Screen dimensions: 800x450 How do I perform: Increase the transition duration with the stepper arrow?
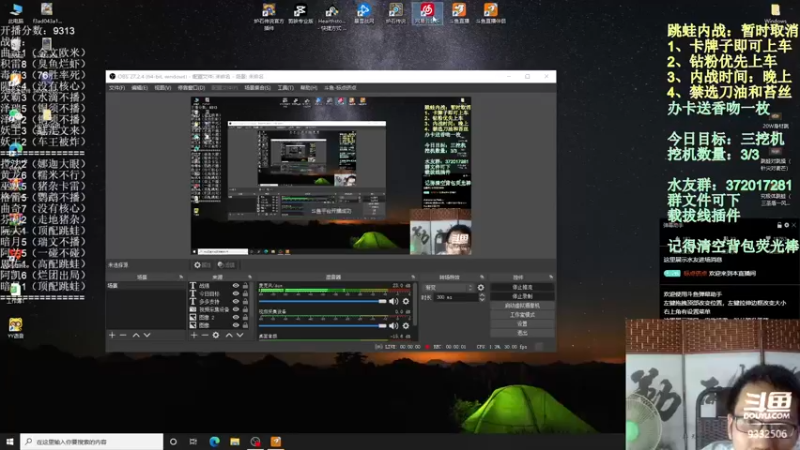tap(482, 295)
